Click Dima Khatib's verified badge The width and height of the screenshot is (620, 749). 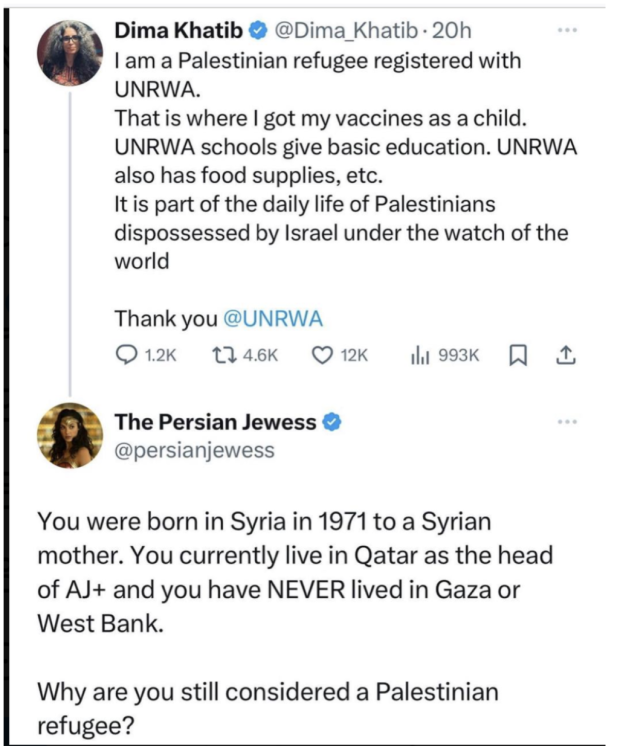(x=256, y=31)
